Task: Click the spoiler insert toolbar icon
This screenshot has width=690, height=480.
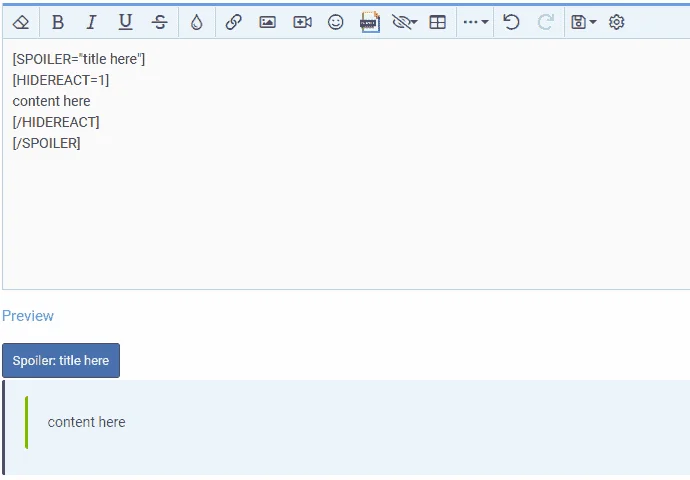Action: [370, 22]
